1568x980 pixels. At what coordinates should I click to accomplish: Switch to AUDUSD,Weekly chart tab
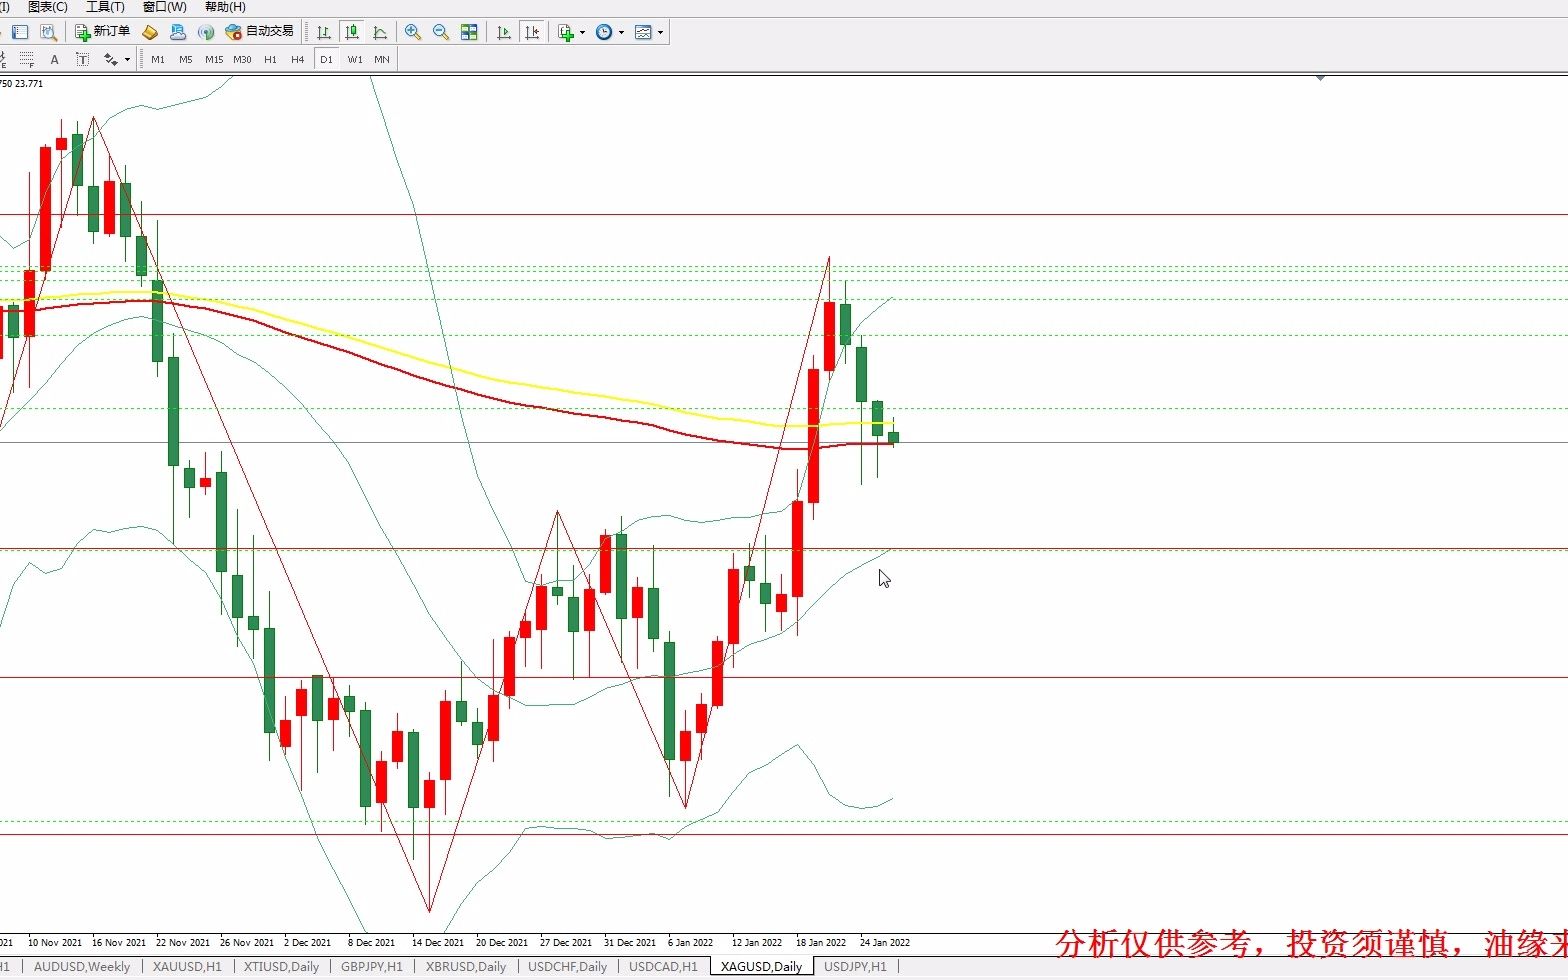(x=82, y=966)
